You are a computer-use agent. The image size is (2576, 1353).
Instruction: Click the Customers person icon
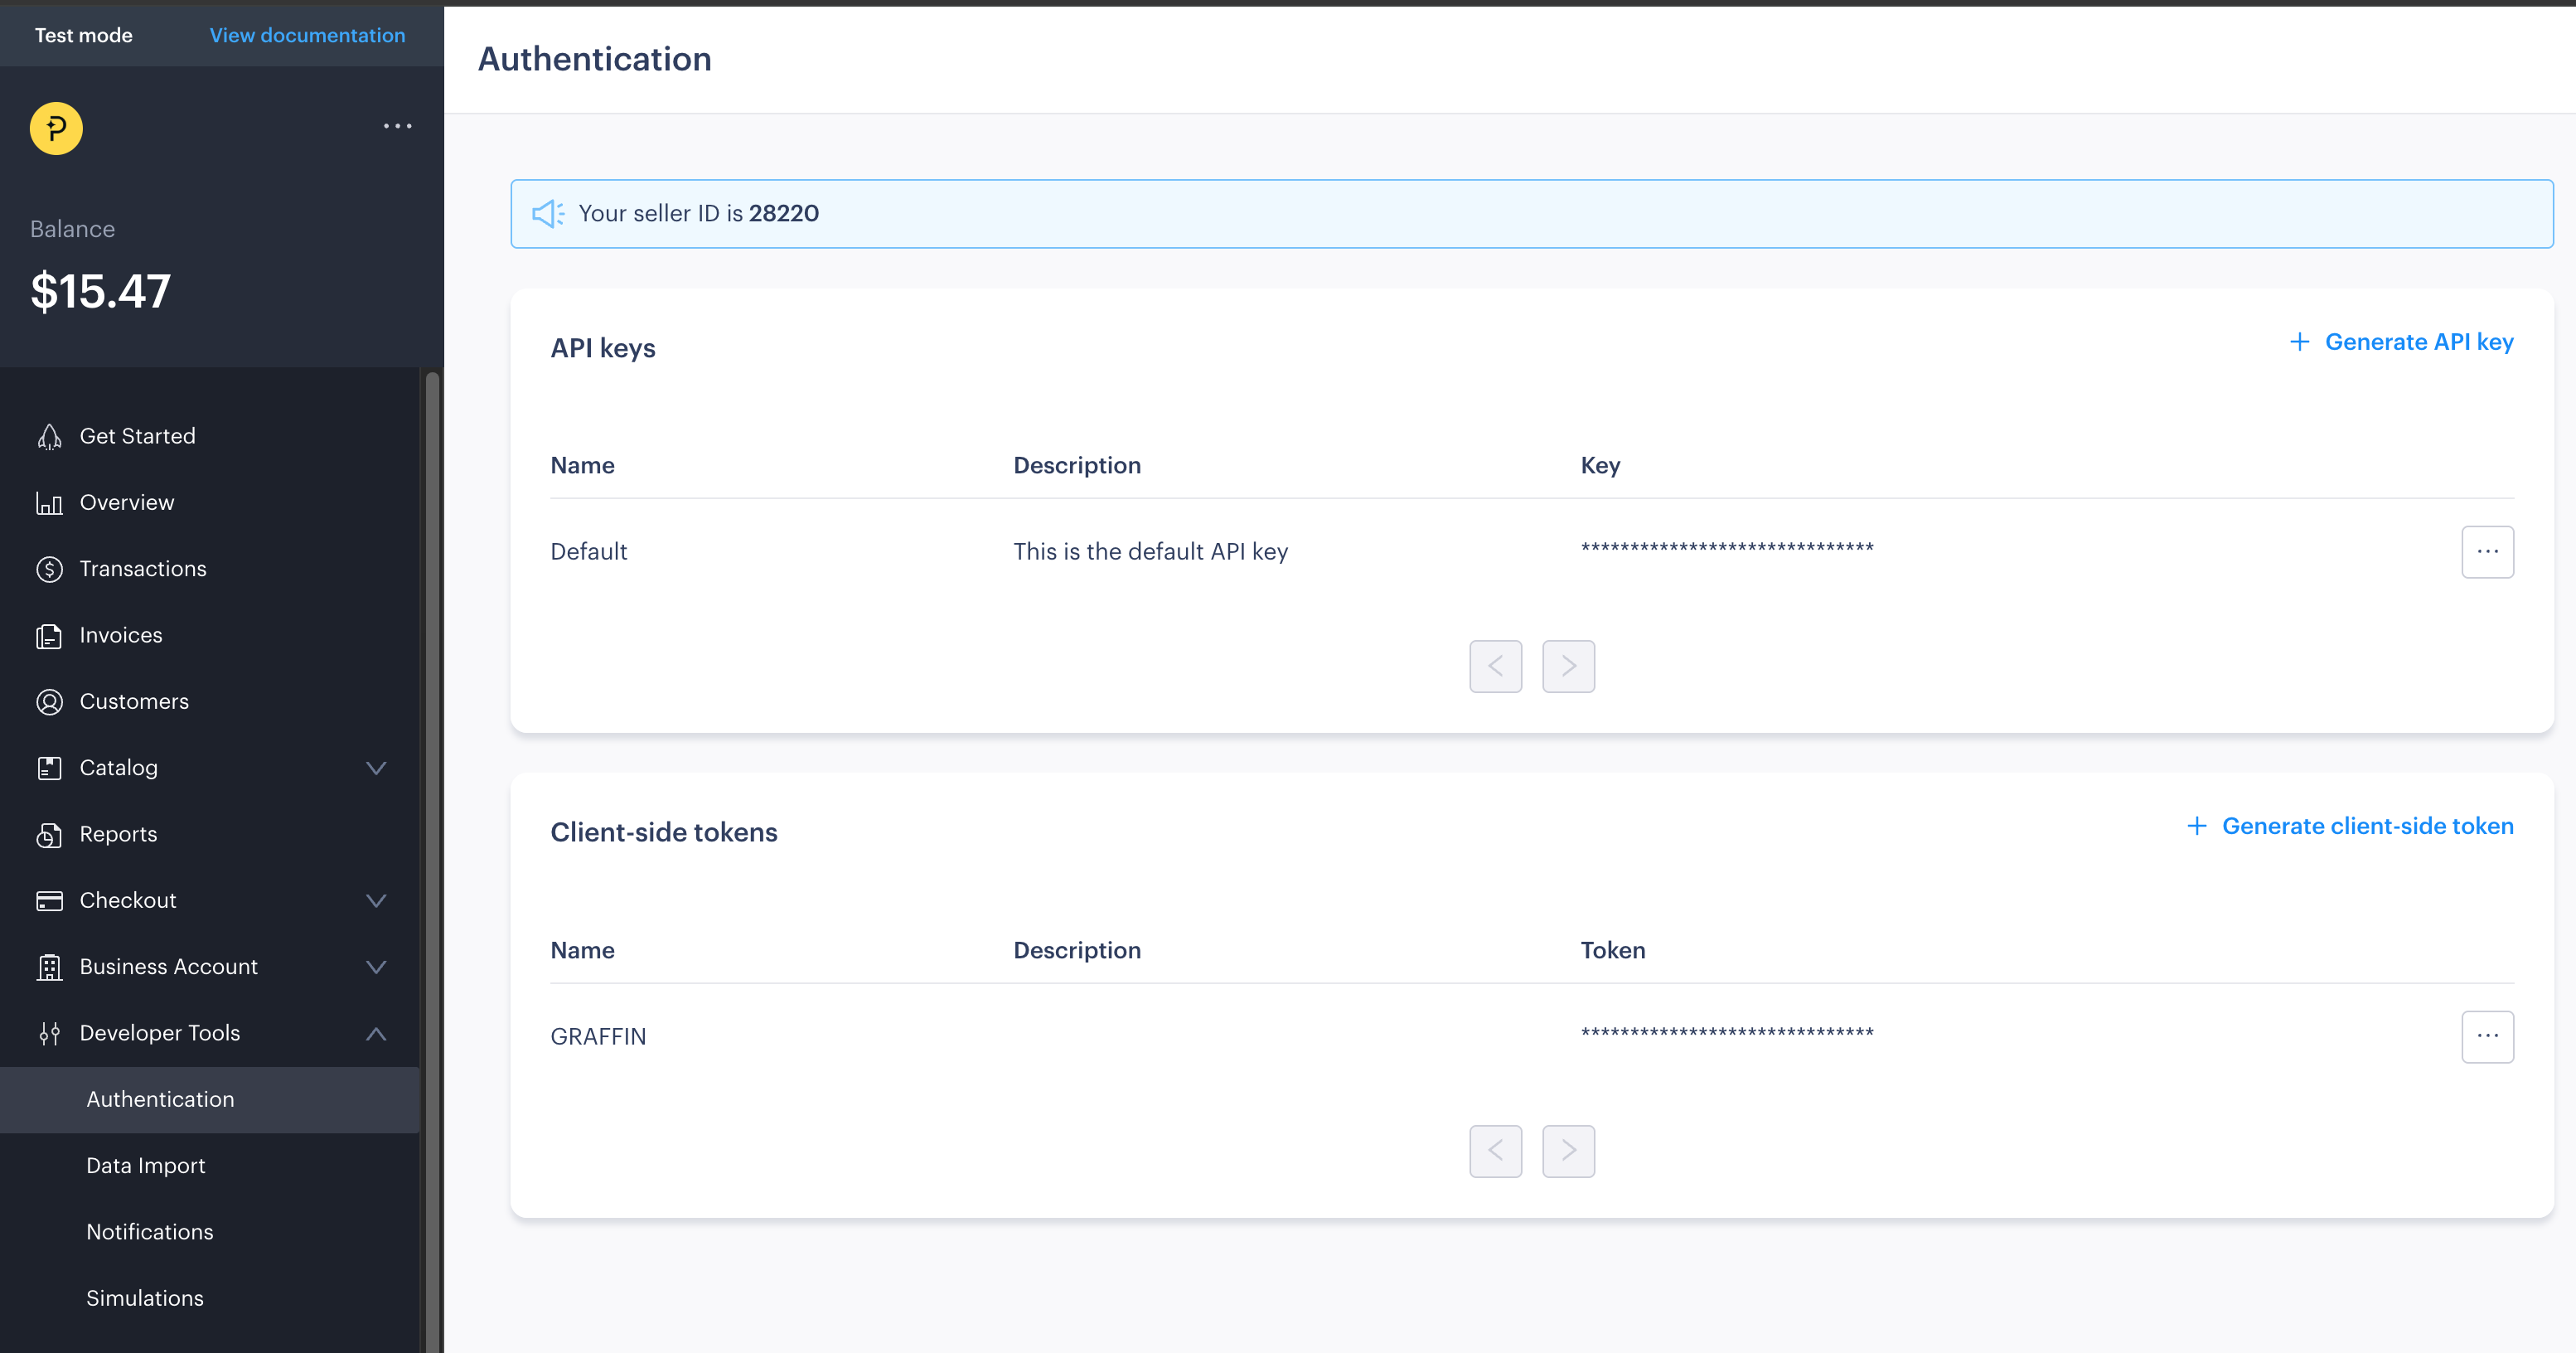coord(49,702)
